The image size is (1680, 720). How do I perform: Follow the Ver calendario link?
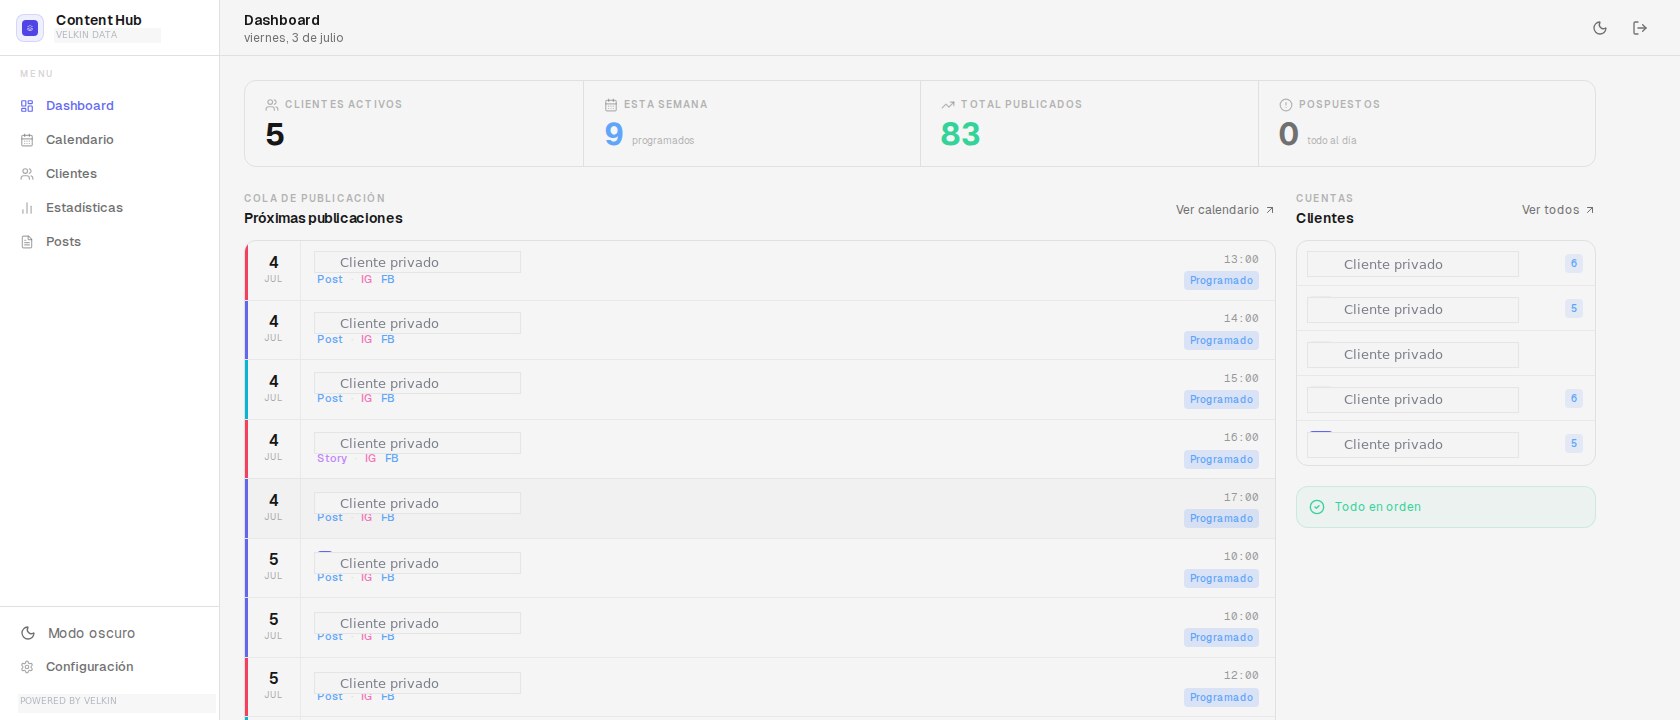tap(1225, 210)
